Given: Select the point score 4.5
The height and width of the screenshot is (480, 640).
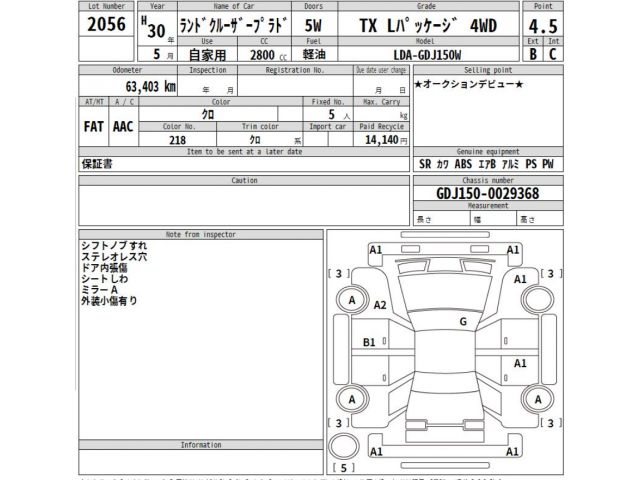Looking at the screenshot, I should pos(543,27).
